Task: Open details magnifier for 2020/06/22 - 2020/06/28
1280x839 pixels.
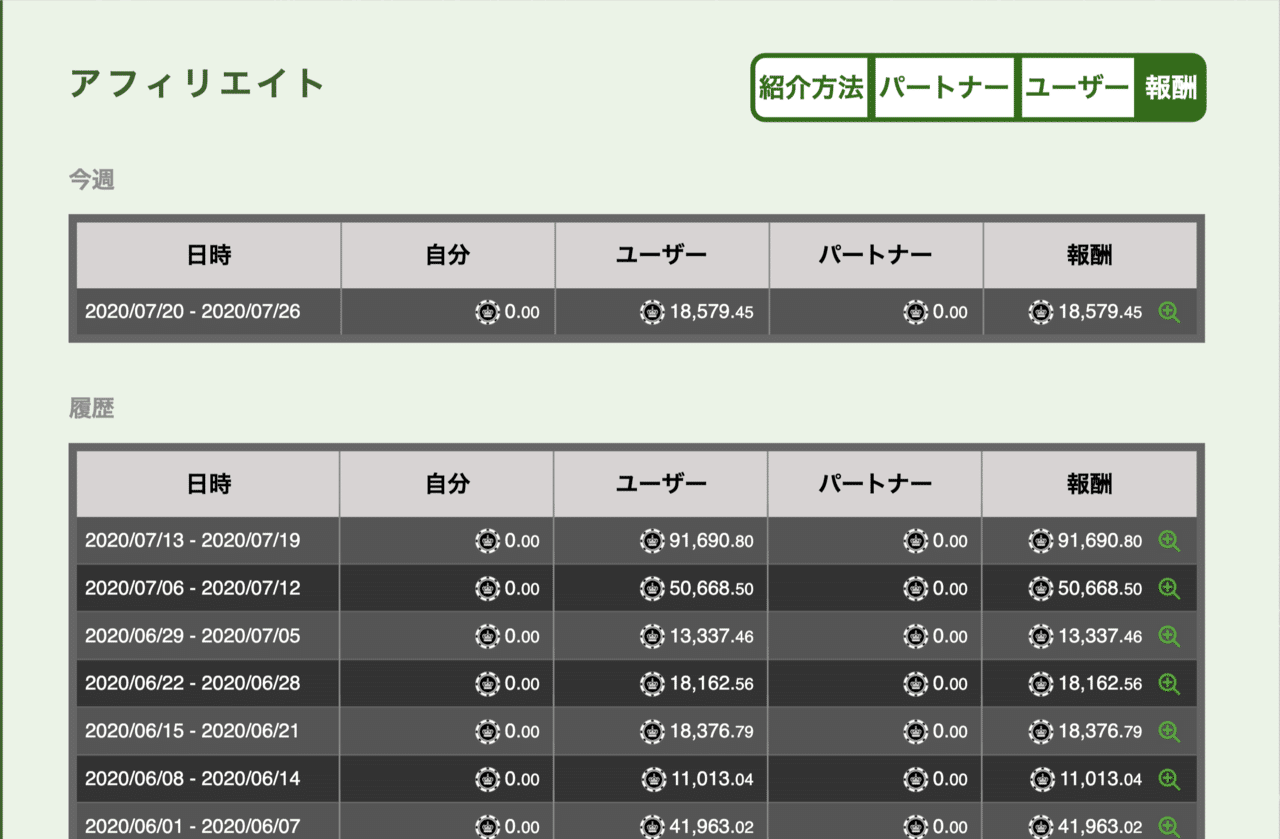Action: pos(1169,684)
